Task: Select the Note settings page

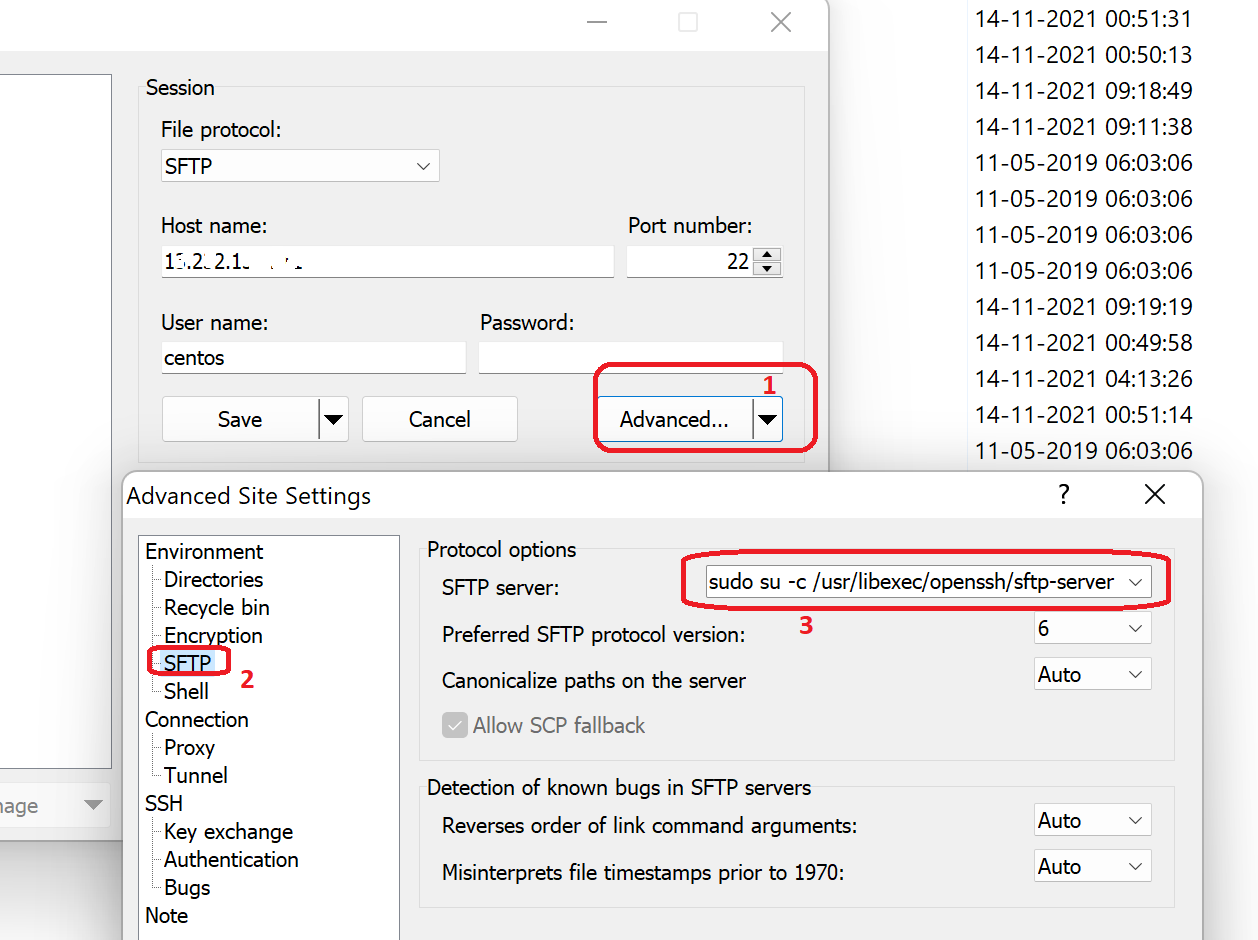Action: (x=166, y=915)
